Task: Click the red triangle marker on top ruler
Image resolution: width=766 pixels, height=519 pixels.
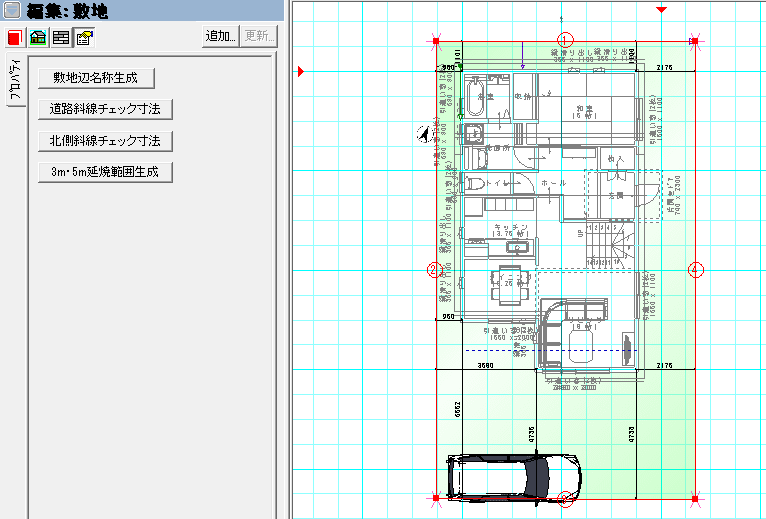Action: pos(660,10)
